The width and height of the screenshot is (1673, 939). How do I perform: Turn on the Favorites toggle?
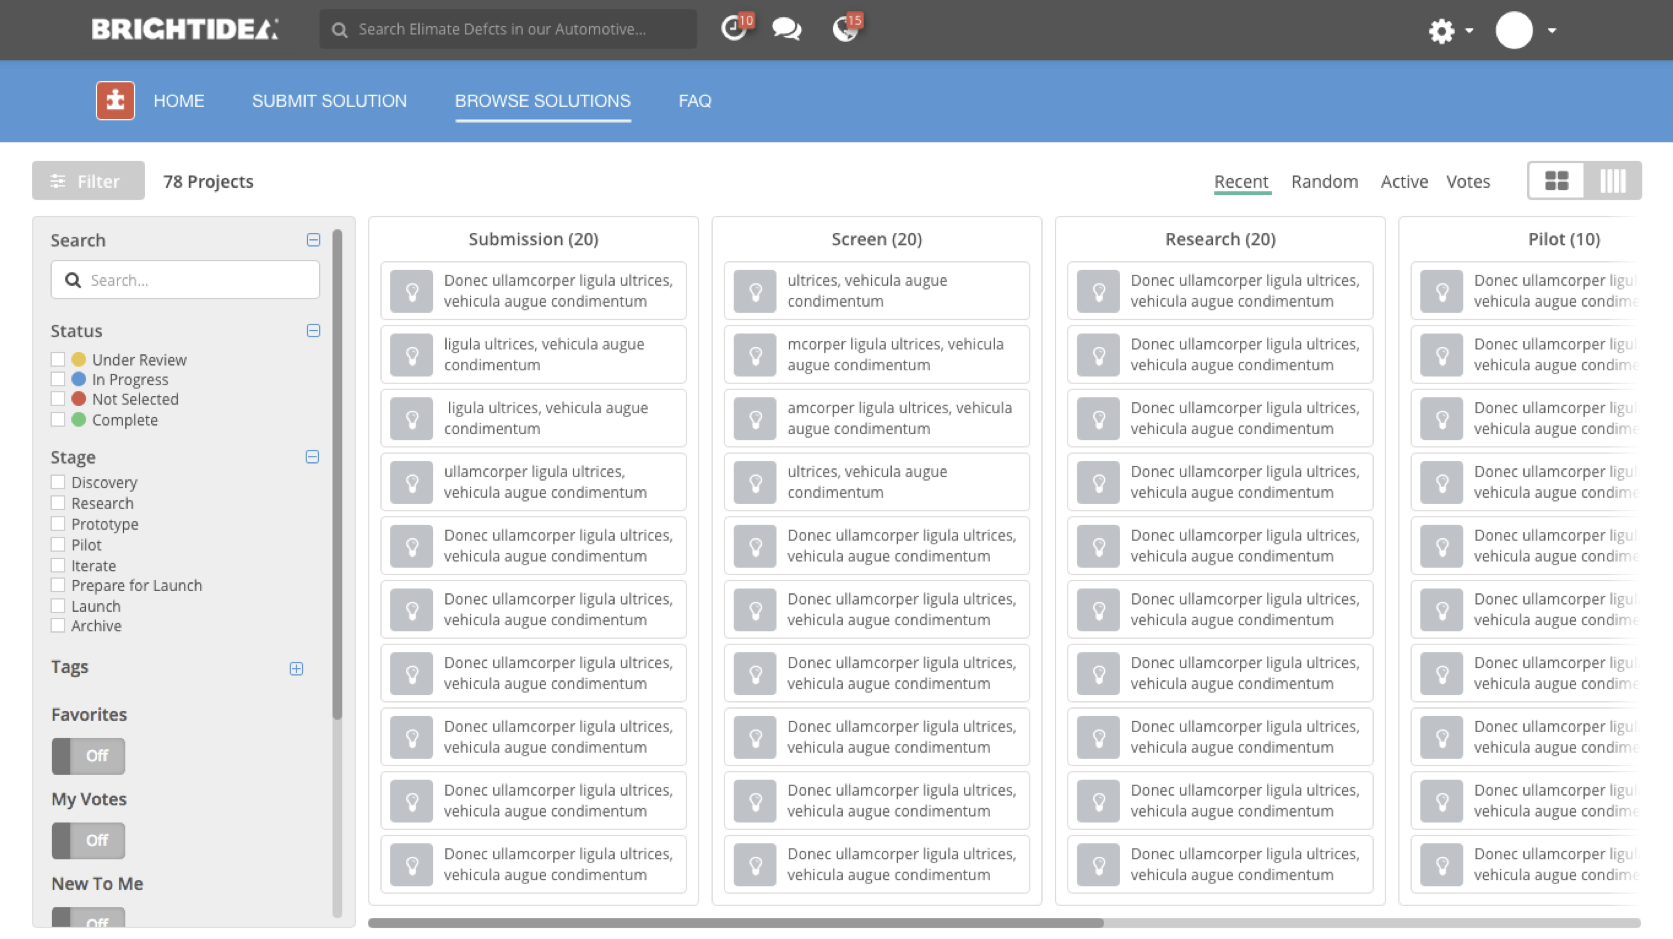pos(88,756)
